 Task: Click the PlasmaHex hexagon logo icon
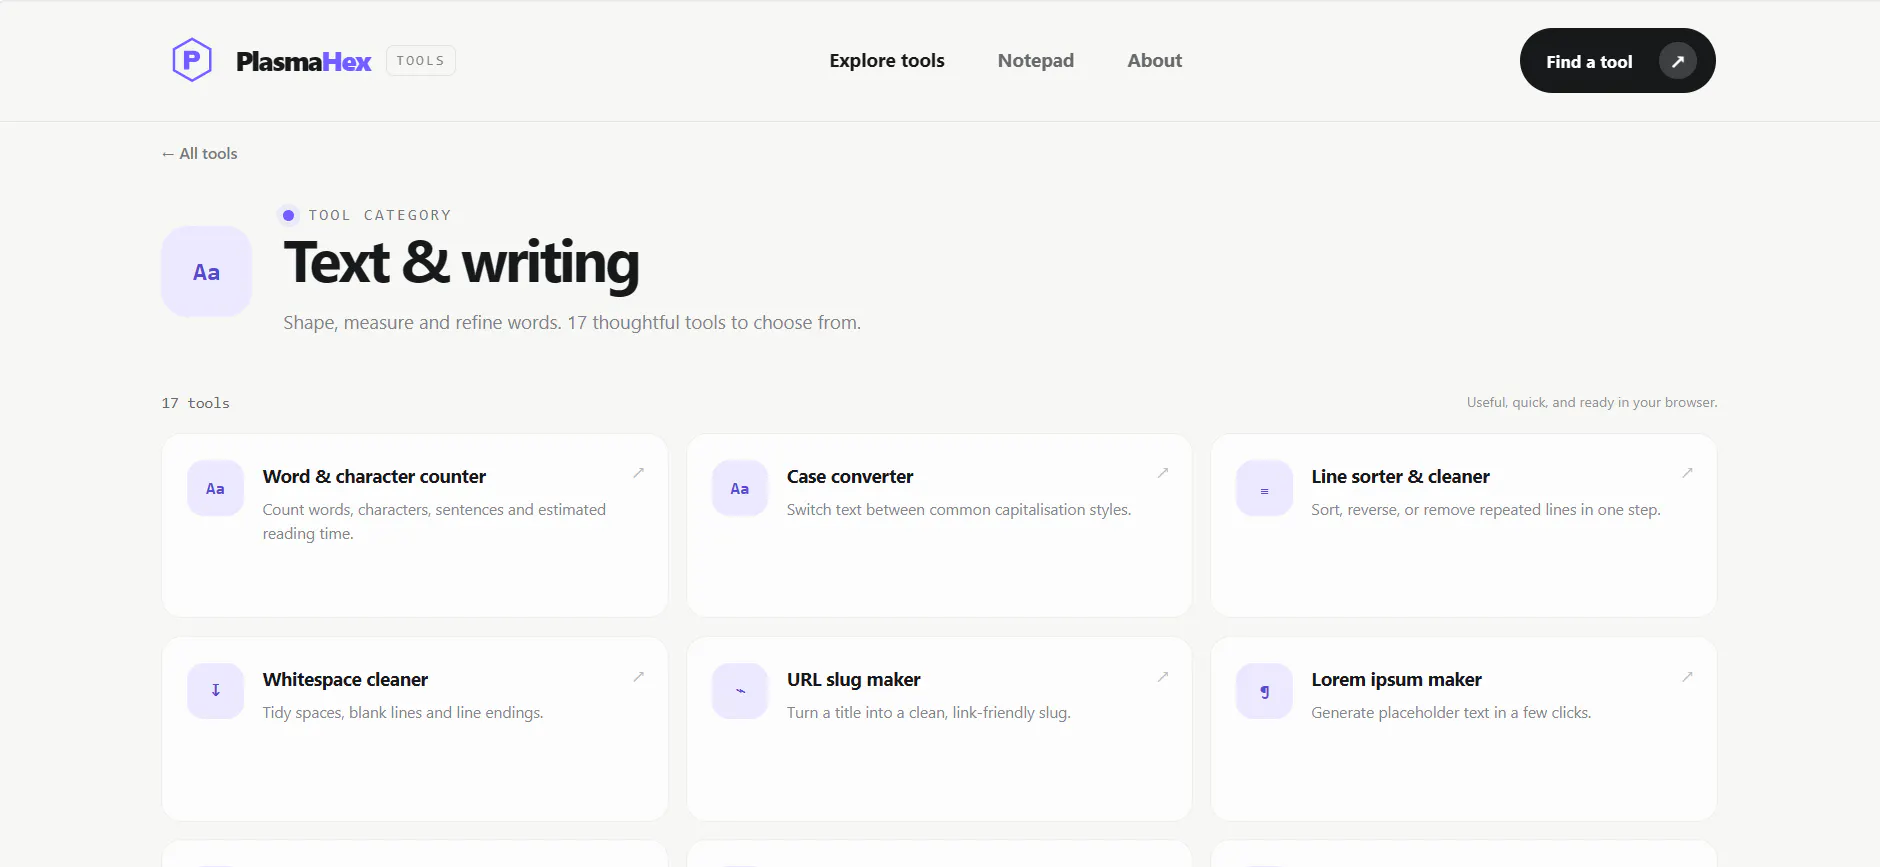tap(192, 60)
